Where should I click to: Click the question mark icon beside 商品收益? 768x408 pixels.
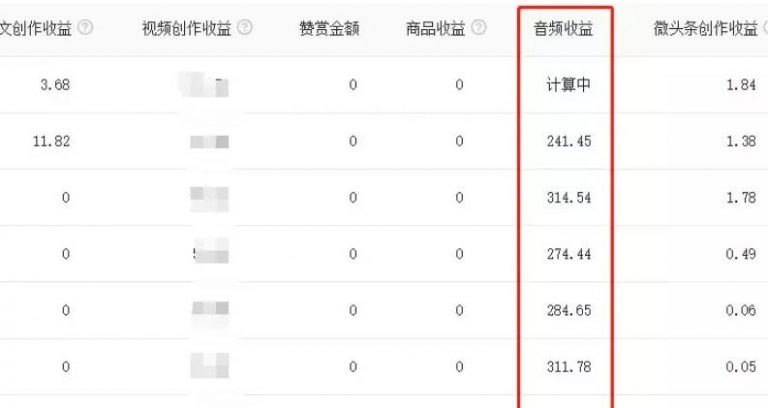pyautogui.click(x=479, y=28)
